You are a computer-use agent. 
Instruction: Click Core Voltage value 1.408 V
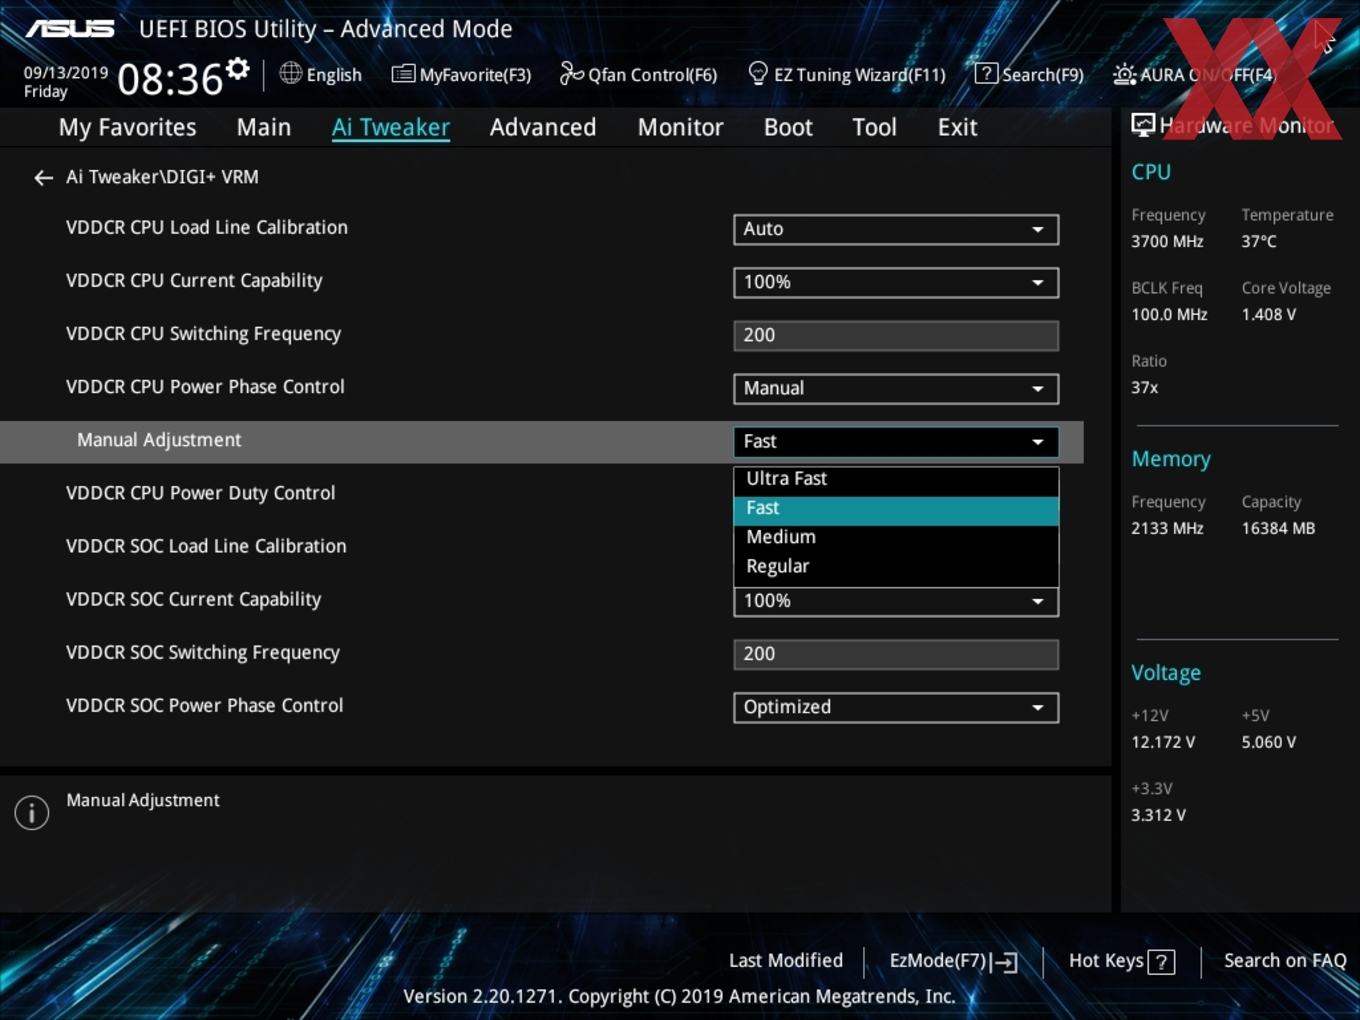[x=1268, y=314]
